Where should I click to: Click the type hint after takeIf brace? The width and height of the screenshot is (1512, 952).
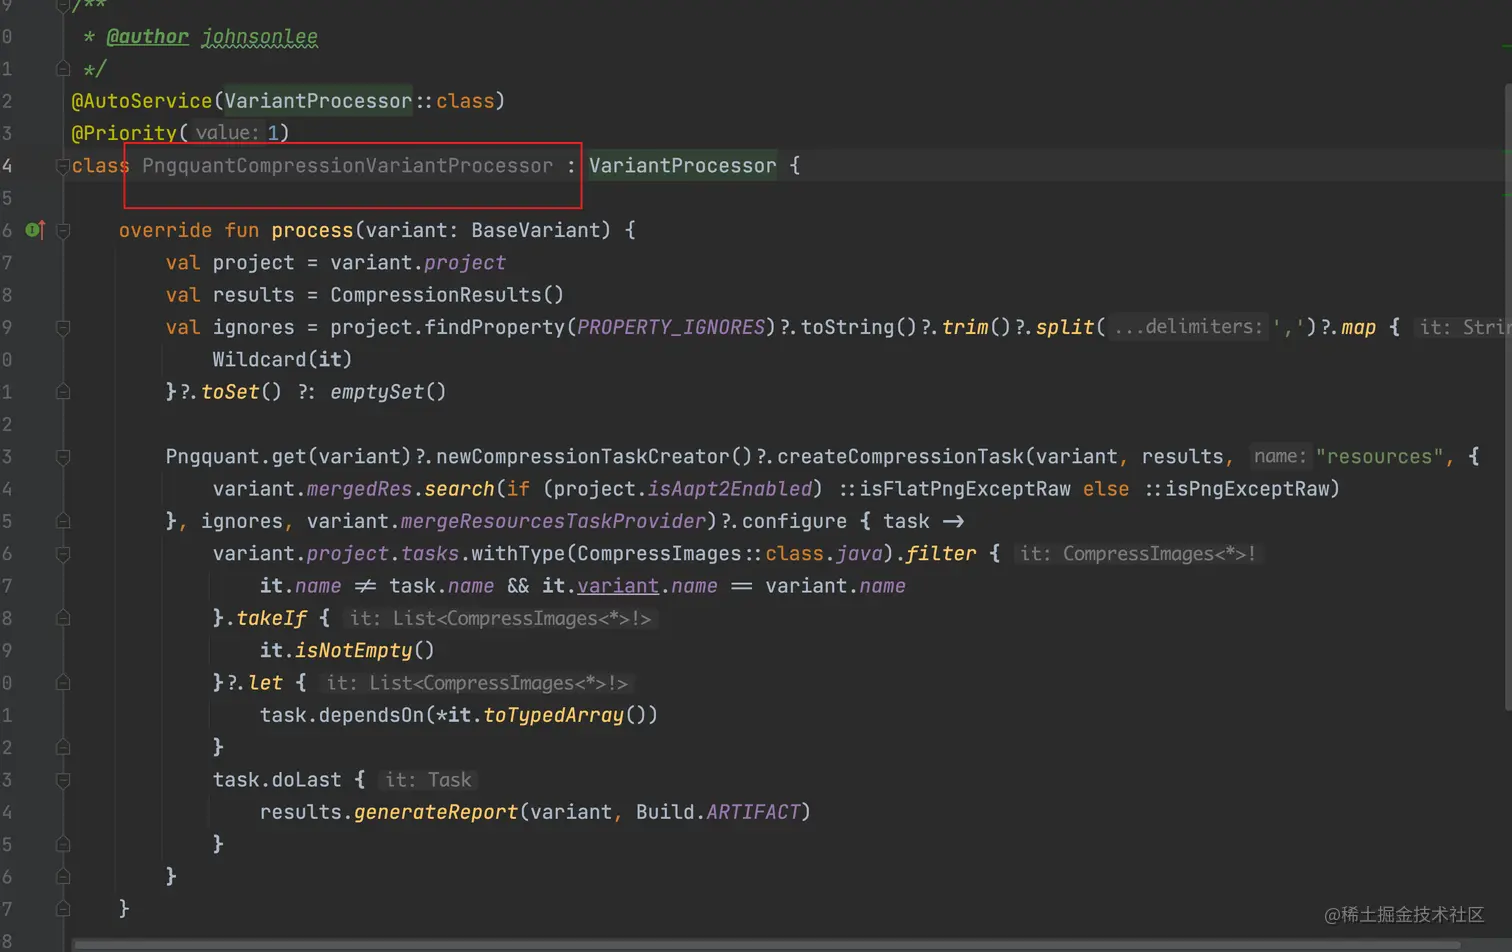point(500,618)
